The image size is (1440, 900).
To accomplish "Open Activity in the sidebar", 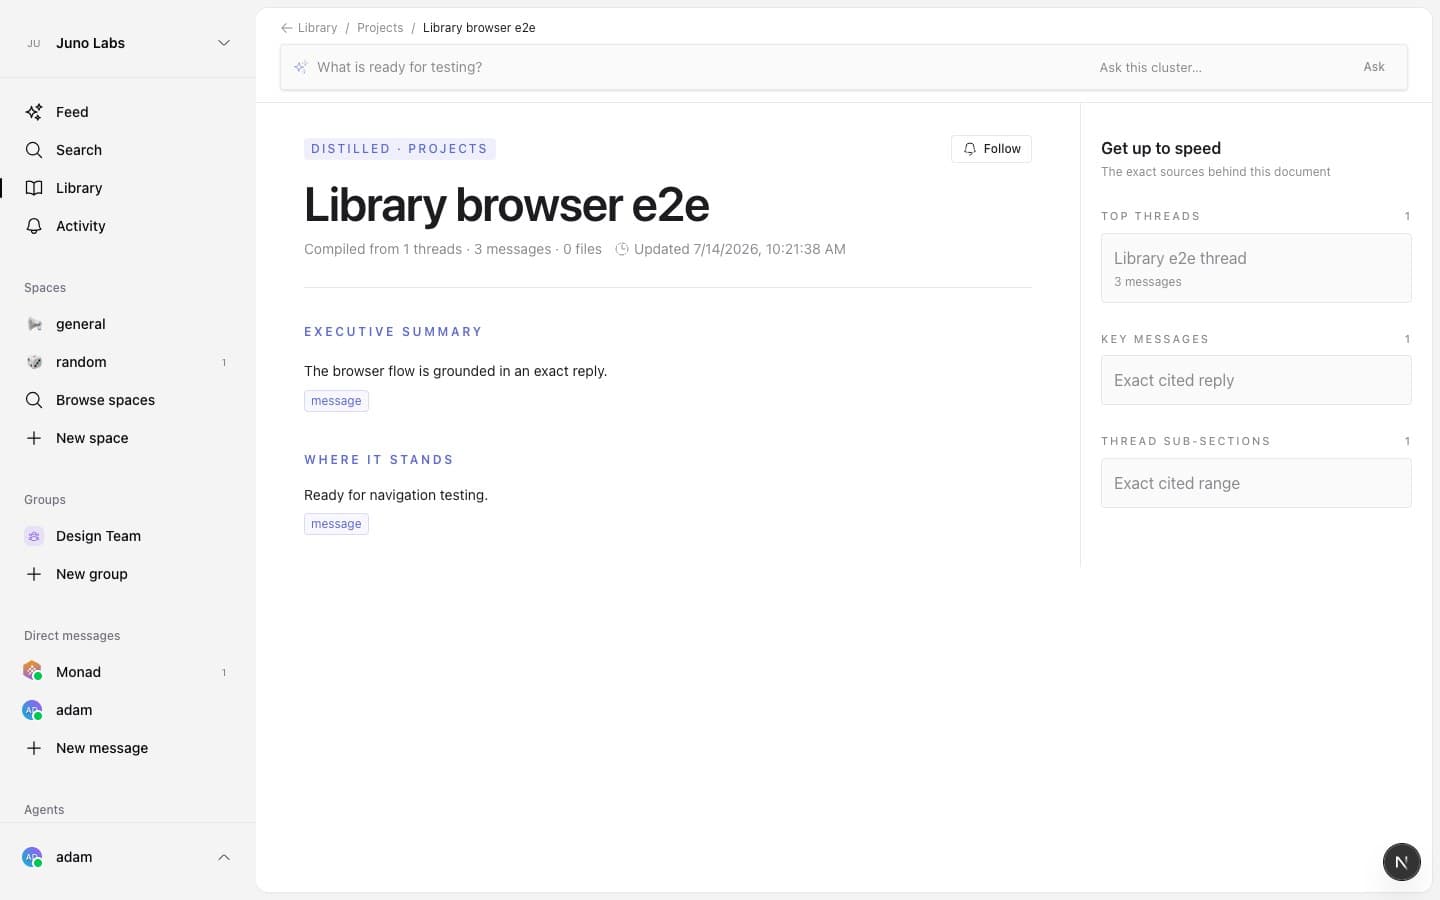I will (x=81, y=226).
